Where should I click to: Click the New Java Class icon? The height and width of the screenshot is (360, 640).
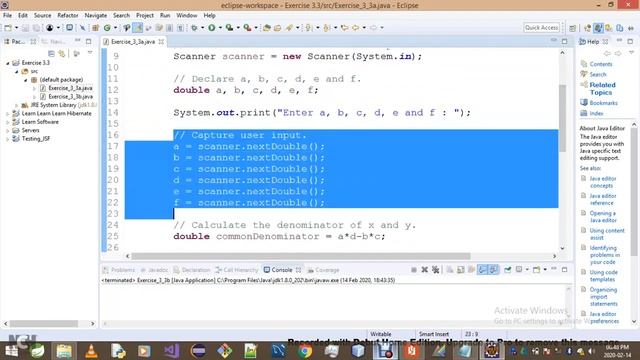coord(107,28)
